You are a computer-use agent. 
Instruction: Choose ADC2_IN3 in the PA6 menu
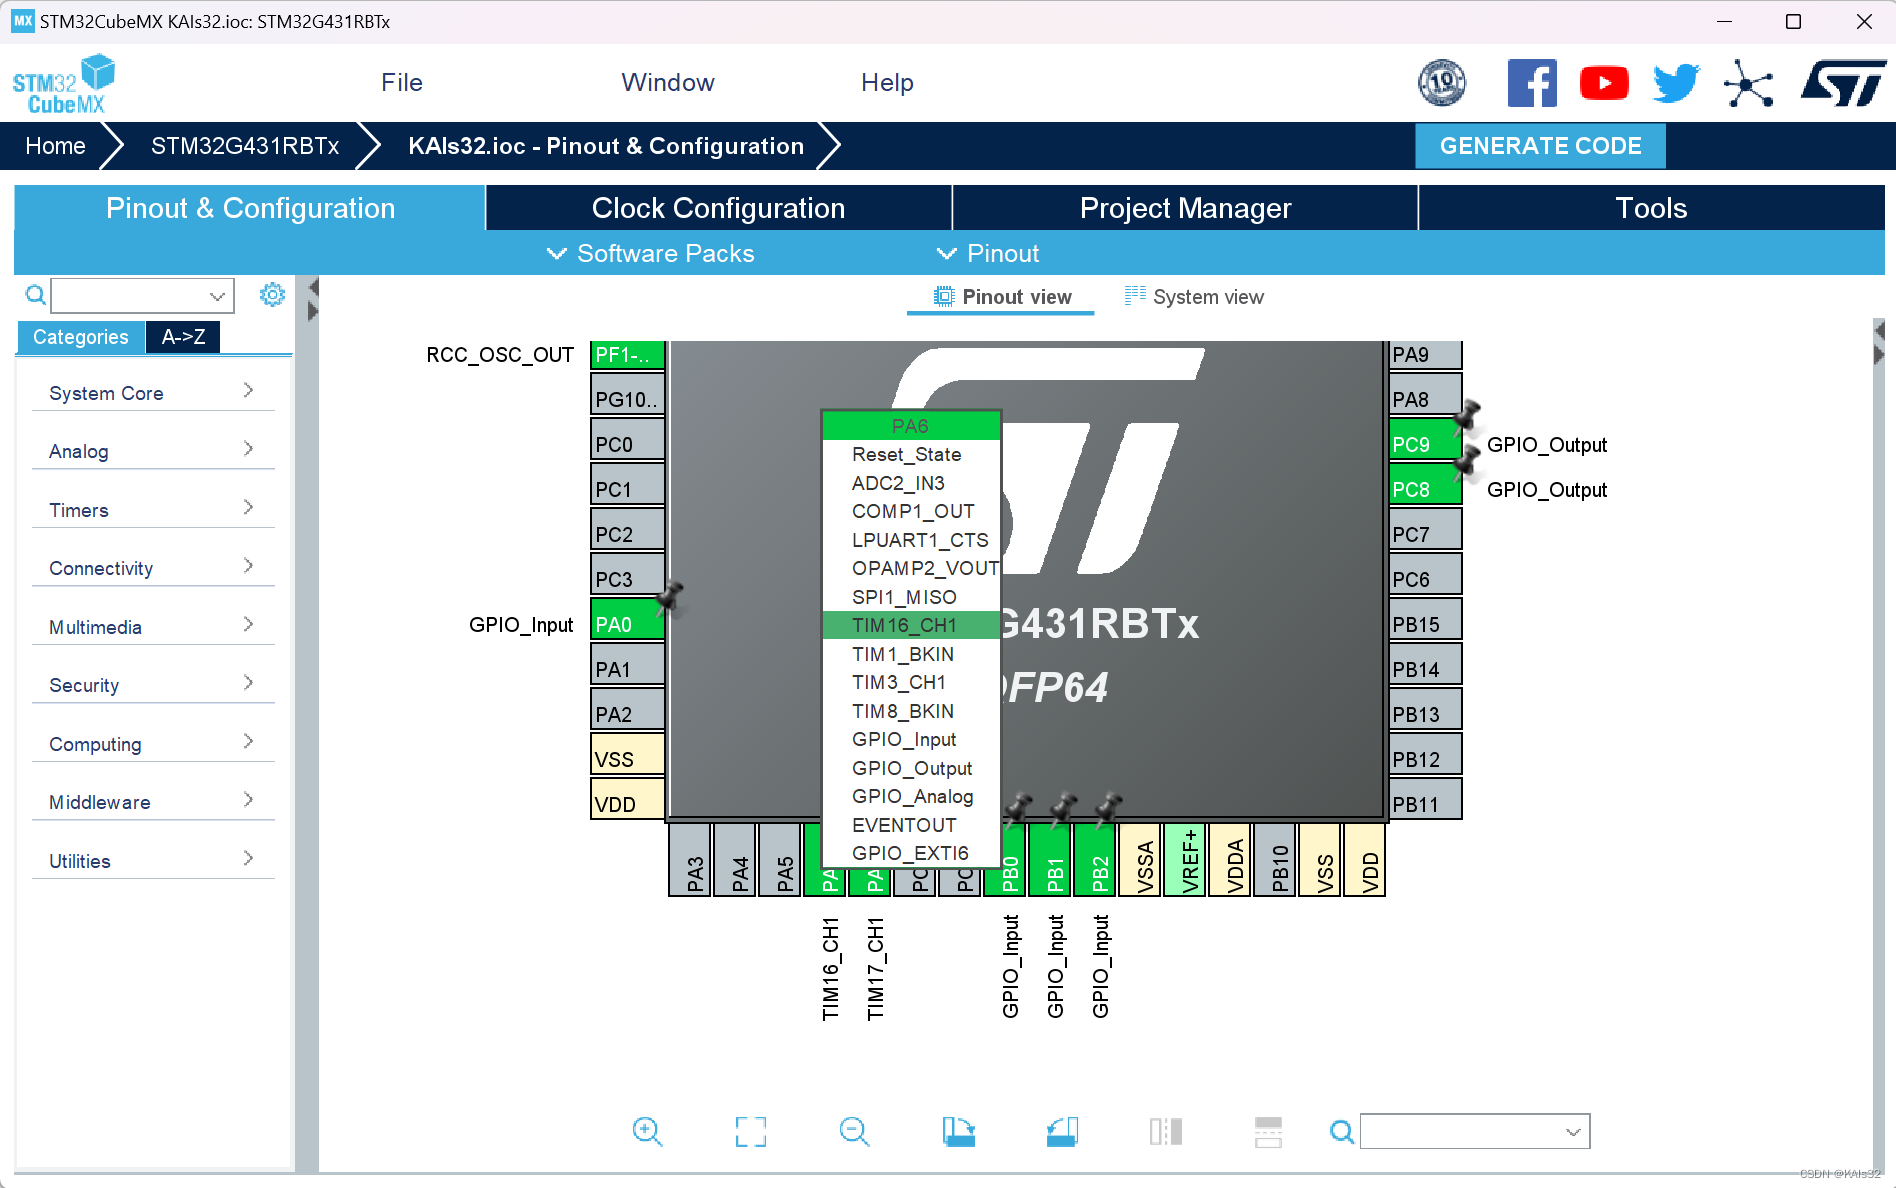(911, 483)
